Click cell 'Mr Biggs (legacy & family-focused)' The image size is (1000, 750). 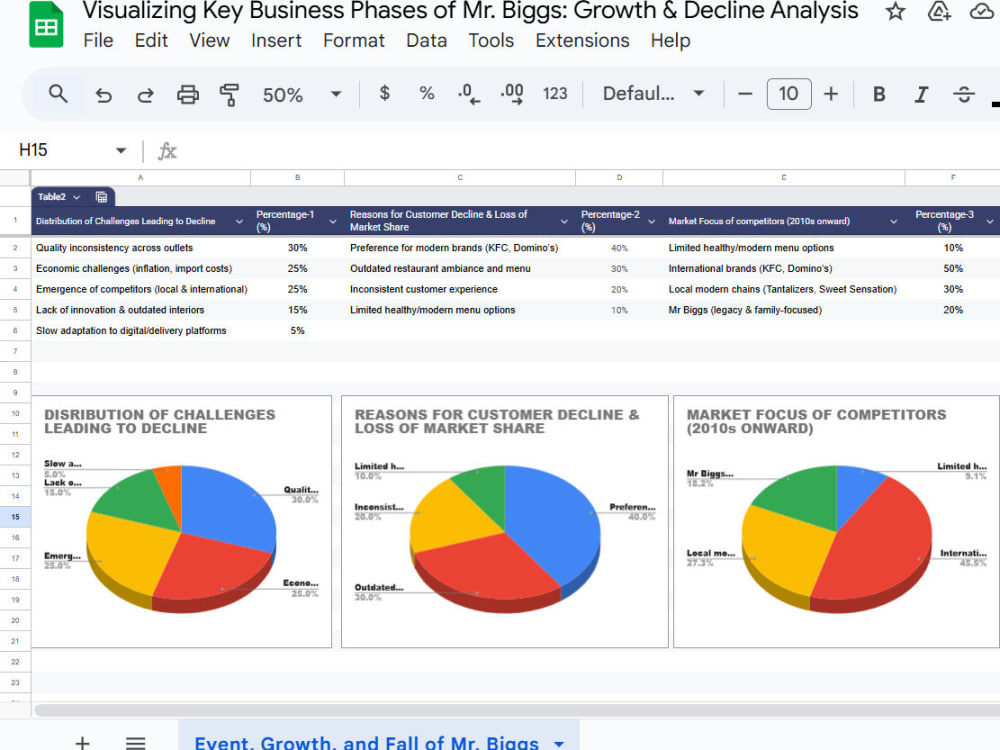point(784,310)
